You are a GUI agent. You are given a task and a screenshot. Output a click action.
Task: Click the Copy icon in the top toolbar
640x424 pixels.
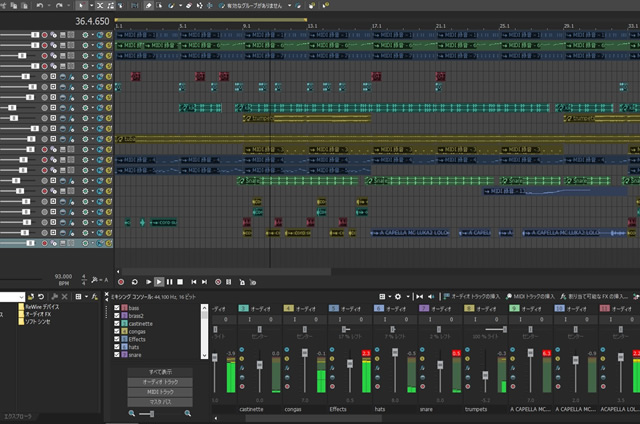click(14, 5)
